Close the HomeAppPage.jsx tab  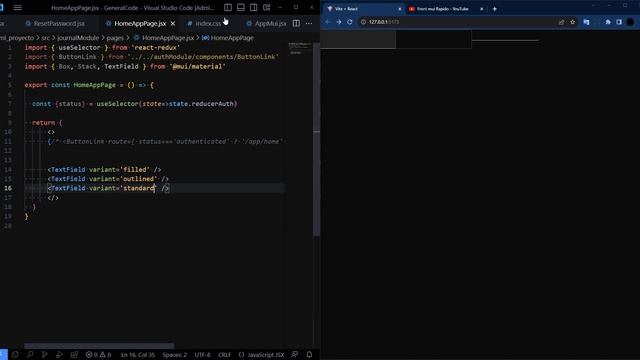(x=173, y=24)
